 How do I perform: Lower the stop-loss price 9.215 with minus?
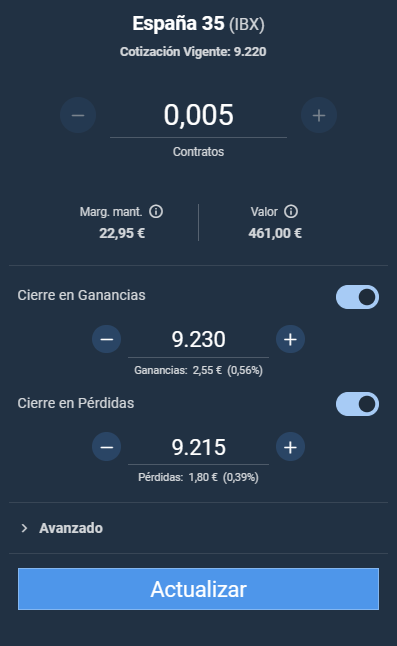point(106,447)
